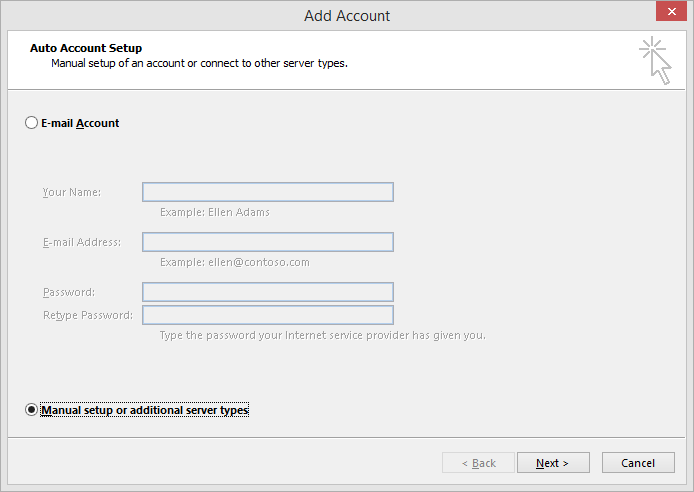Image resolution: width=694 pixels, height=492 pixels.
Task: Click the Retype Password label text
Action: click(88, 315)
